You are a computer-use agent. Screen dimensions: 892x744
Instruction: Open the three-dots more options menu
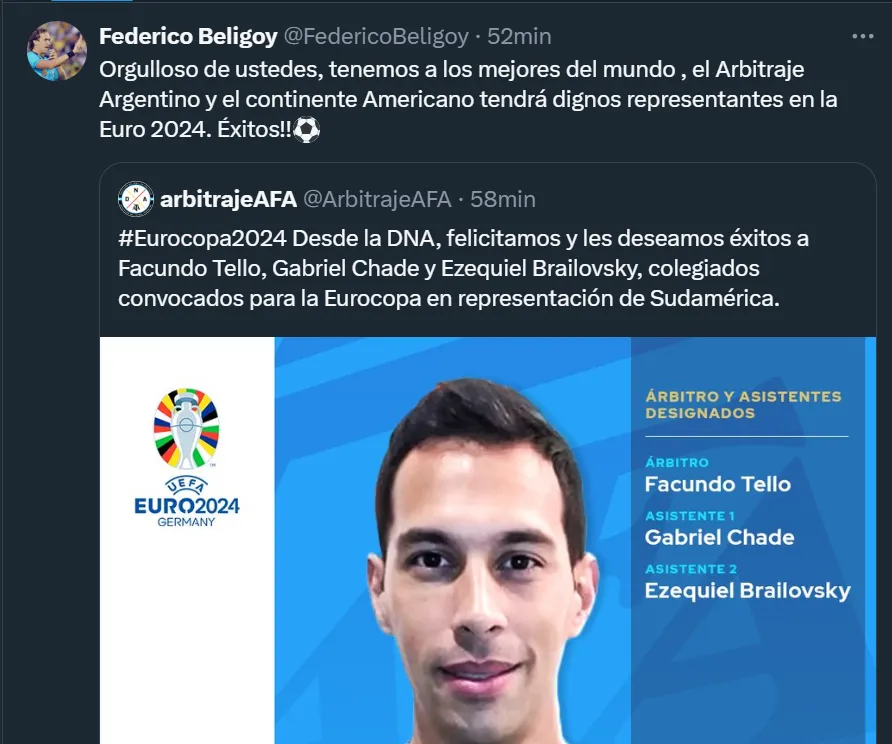pyautogui.click(x=862, y=36)
